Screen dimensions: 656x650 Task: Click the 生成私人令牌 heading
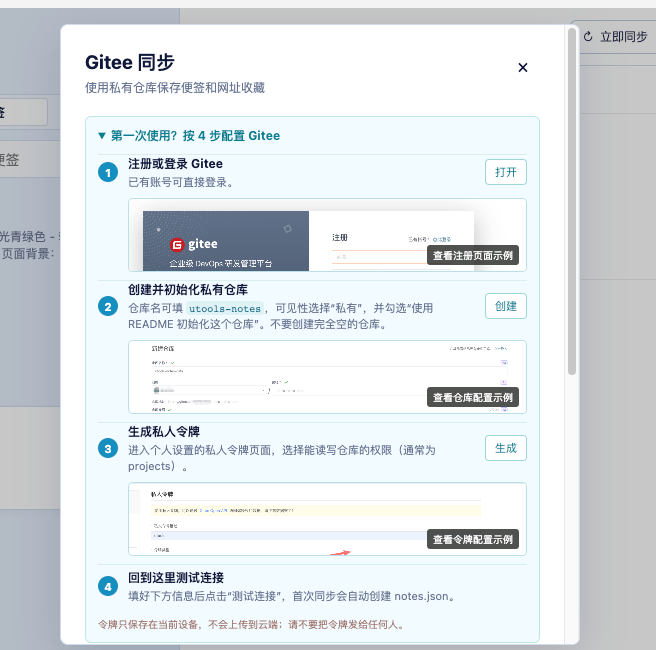click(x=164, y=432)
